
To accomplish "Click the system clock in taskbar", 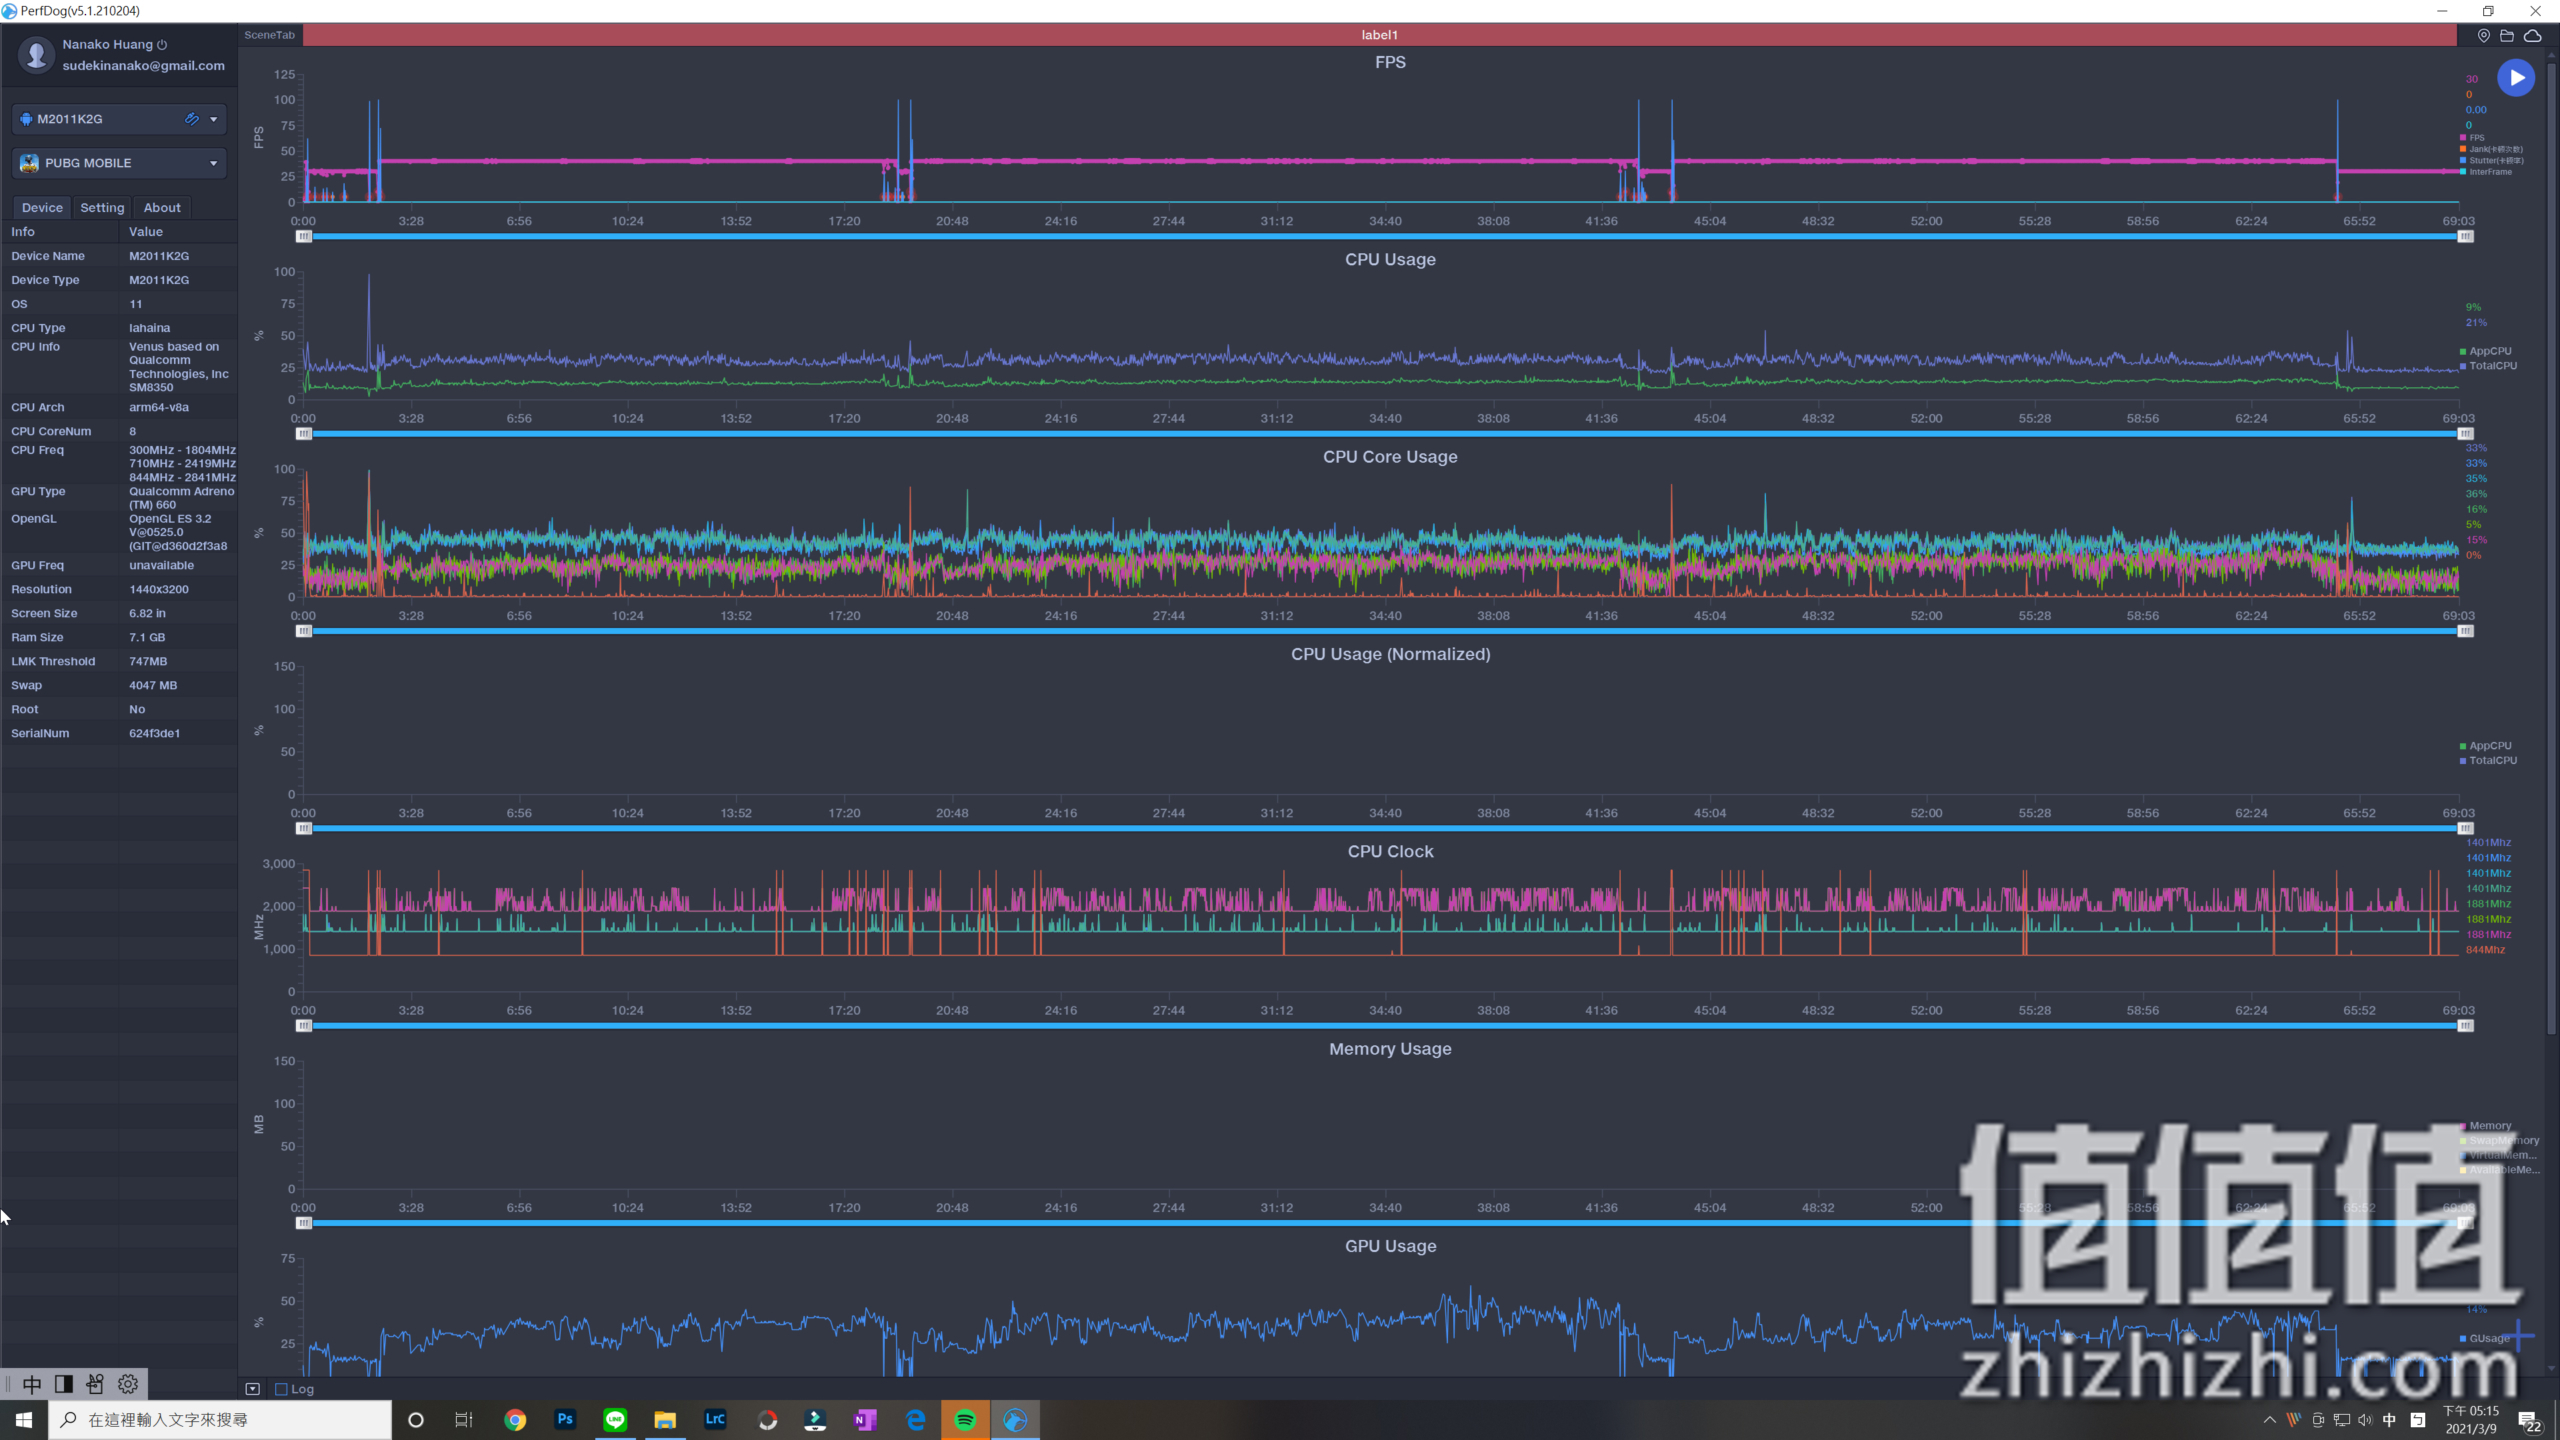I will pyautogui.click(x=2471, y=1420).
